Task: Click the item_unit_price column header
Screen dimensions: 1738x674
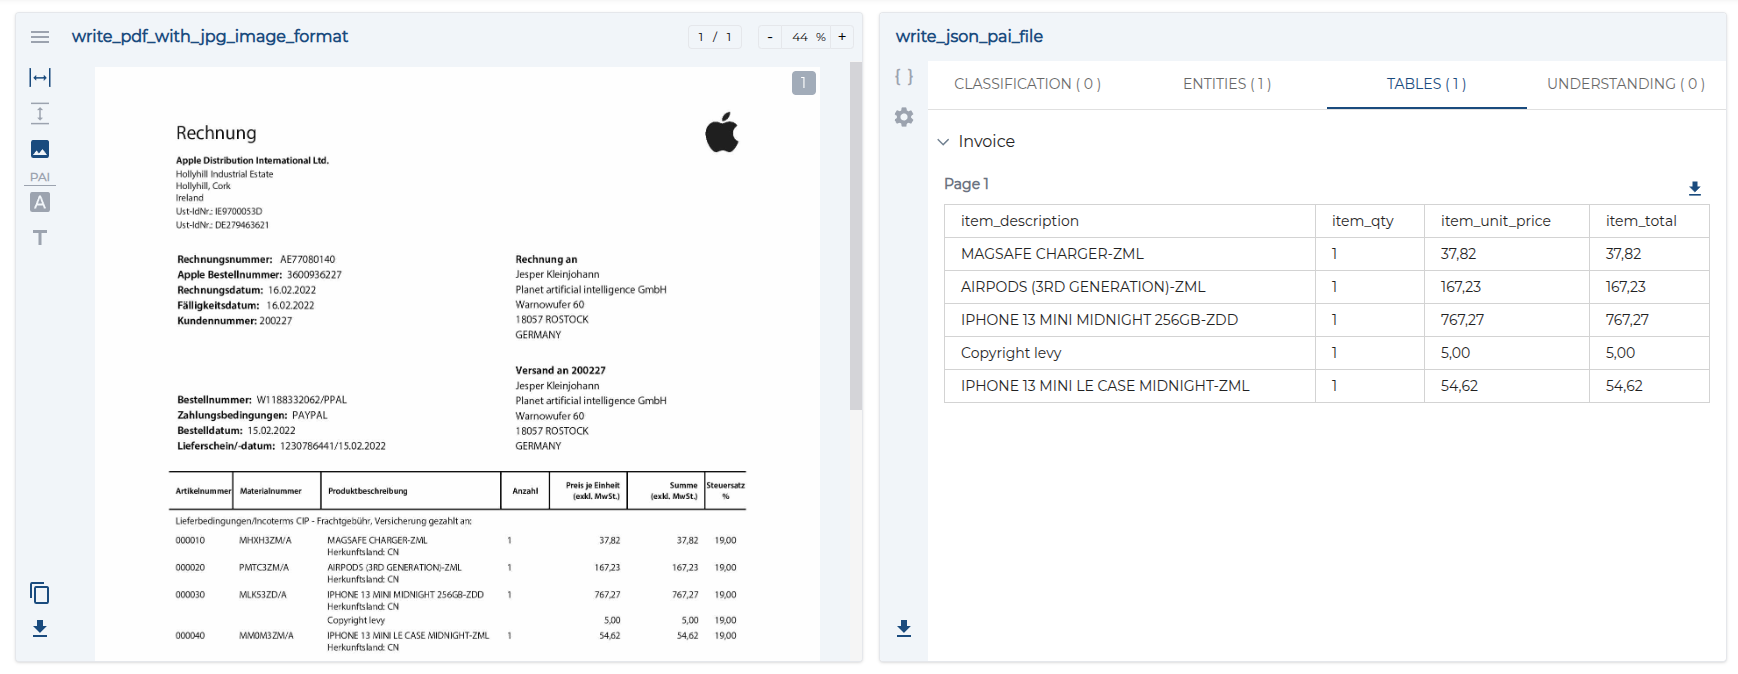Action: 1507,221
